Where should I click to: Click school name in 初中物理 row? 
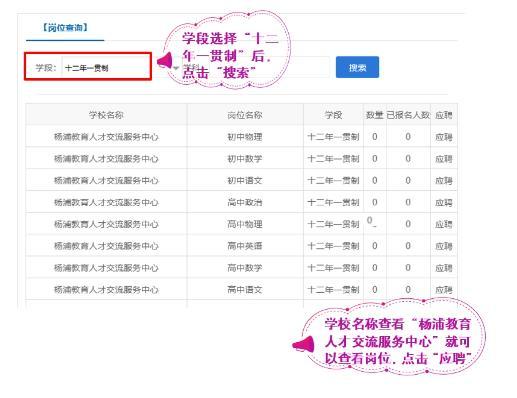[106, 137]
